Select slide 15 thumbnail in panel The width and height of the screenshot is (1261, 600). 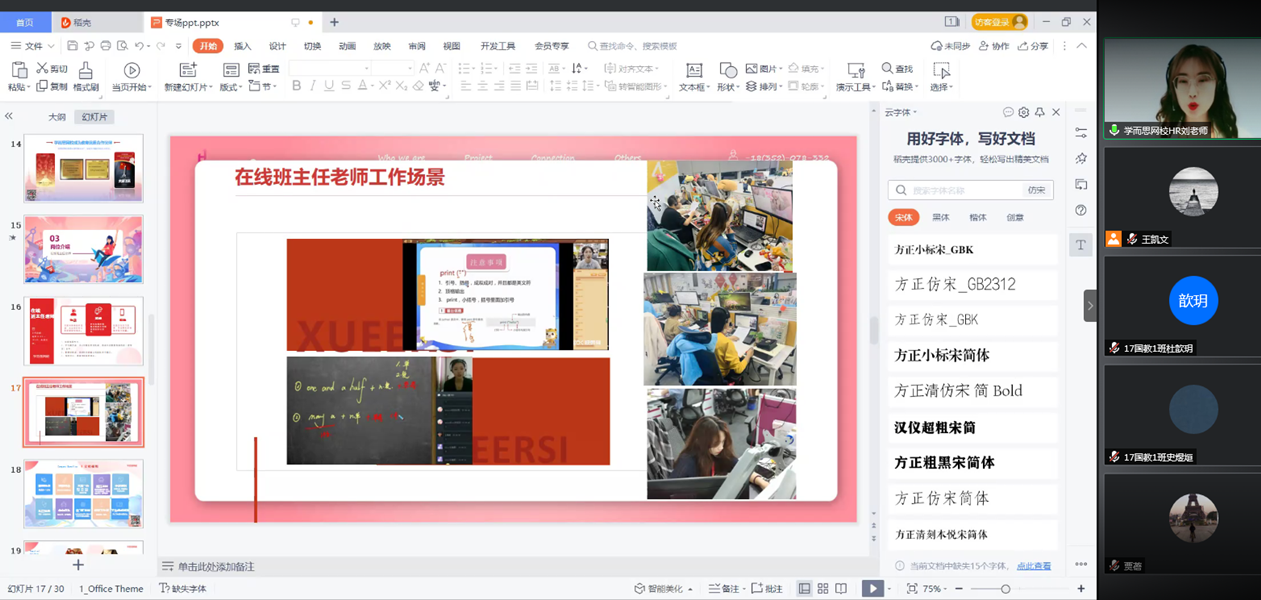coord(83,249)
